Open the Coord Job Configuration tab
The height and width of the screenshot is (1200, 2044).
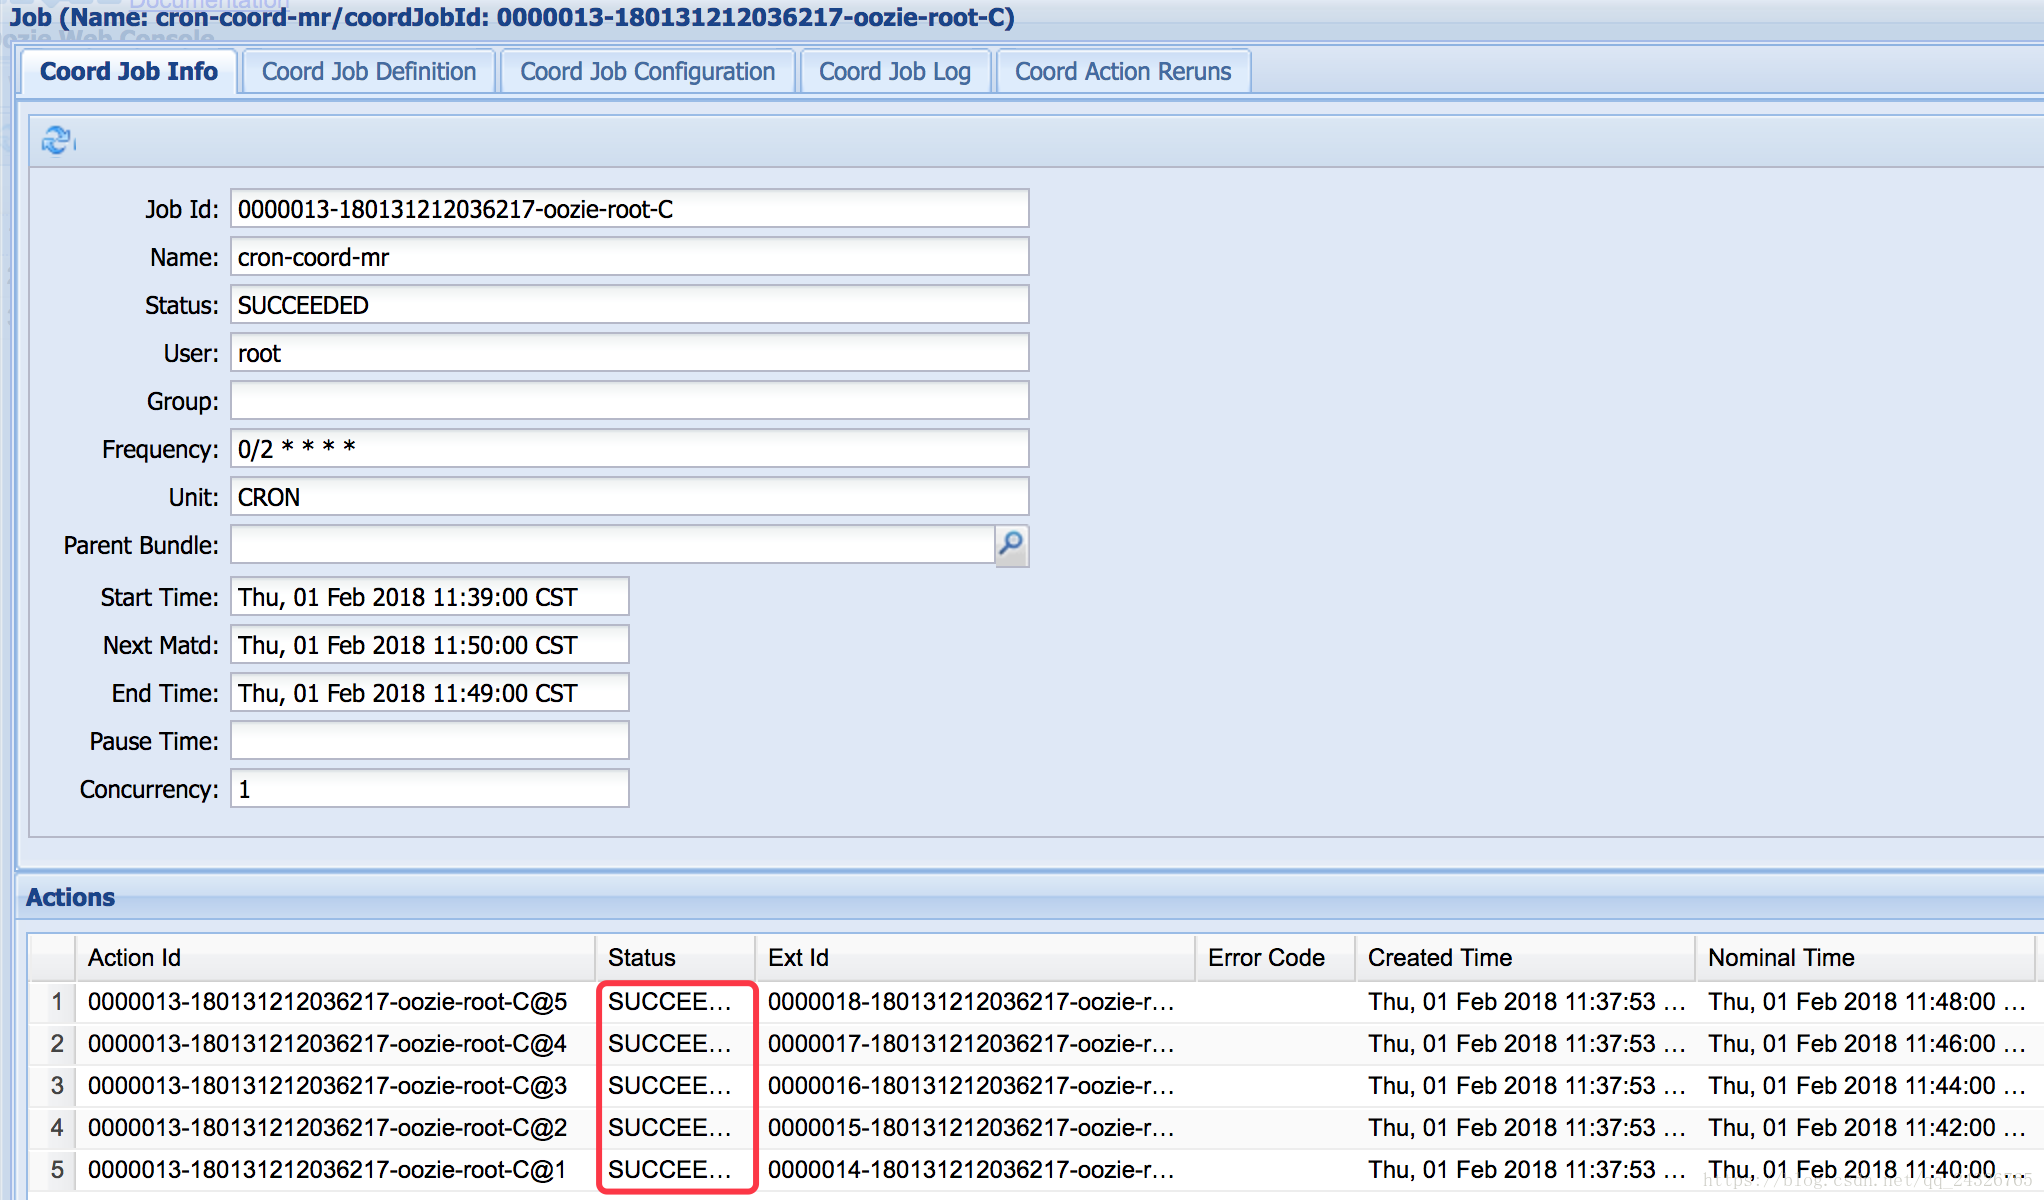[x=647, y=72]
